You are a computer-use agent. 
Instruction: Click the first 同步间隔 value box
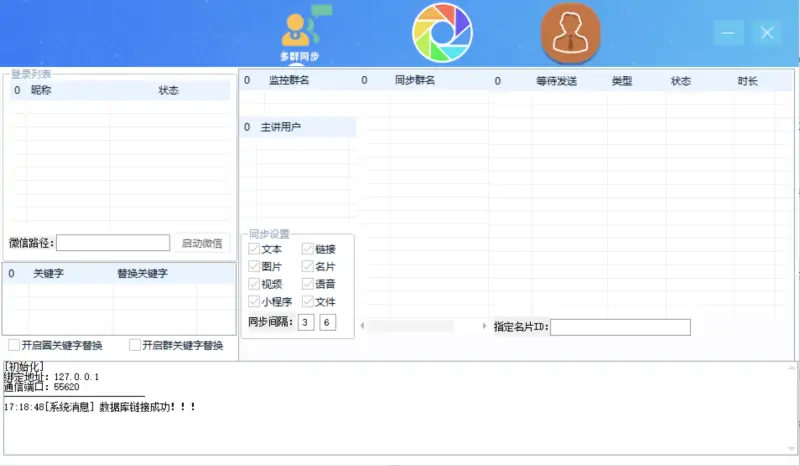[x=306, y=322]
